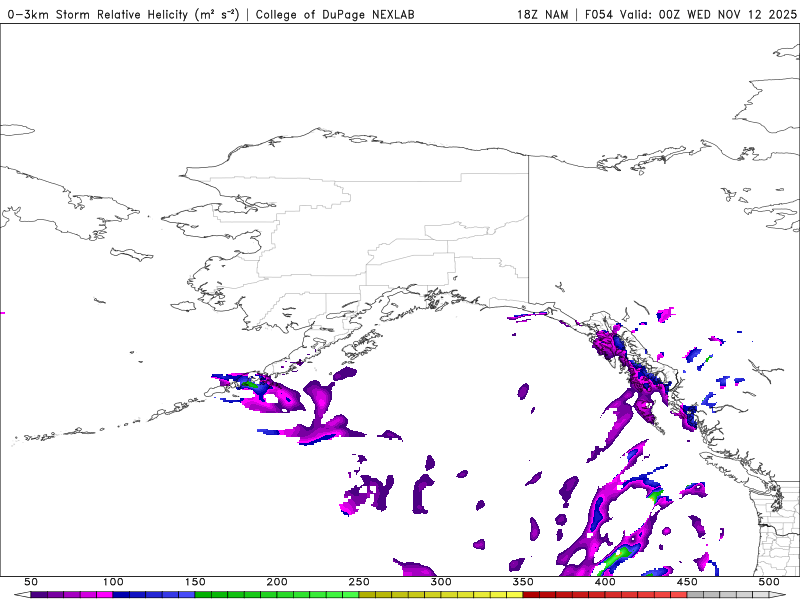Click the '250' value on the color scale

359,582
